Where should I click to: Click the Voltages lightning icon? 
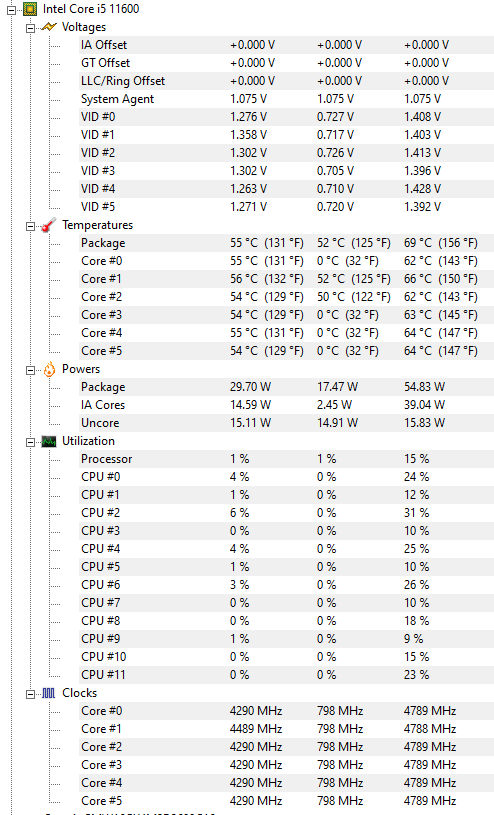49,27
